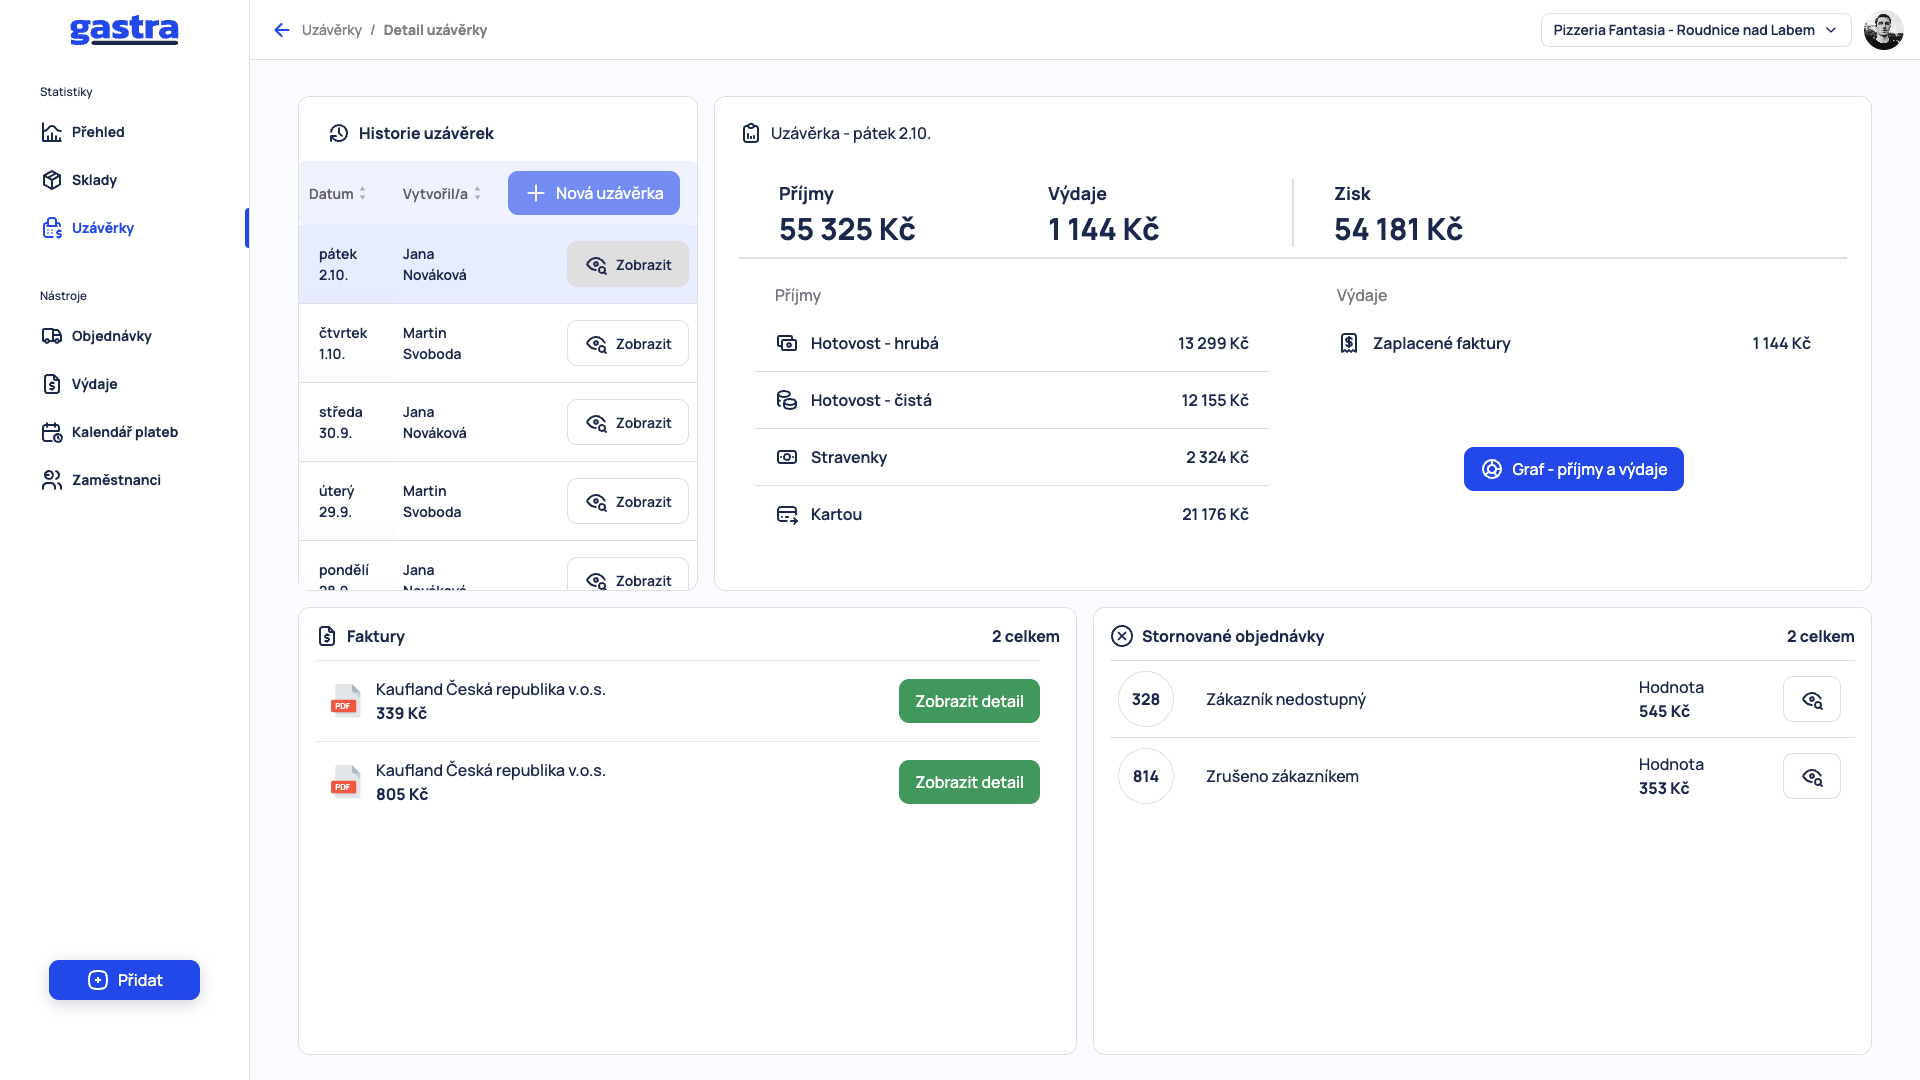1920x1080 pixels.
Task: Show the středa 30.9. closing
Action: pyautogui.click(x=628, y=423)
